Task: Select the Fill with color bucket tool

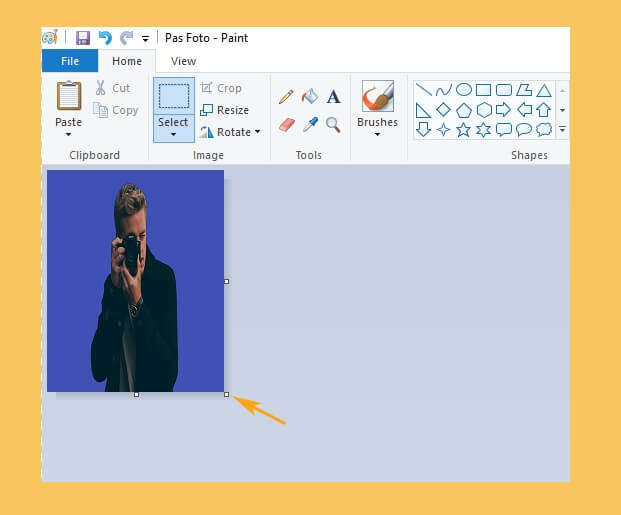Action: coord(310,96)
